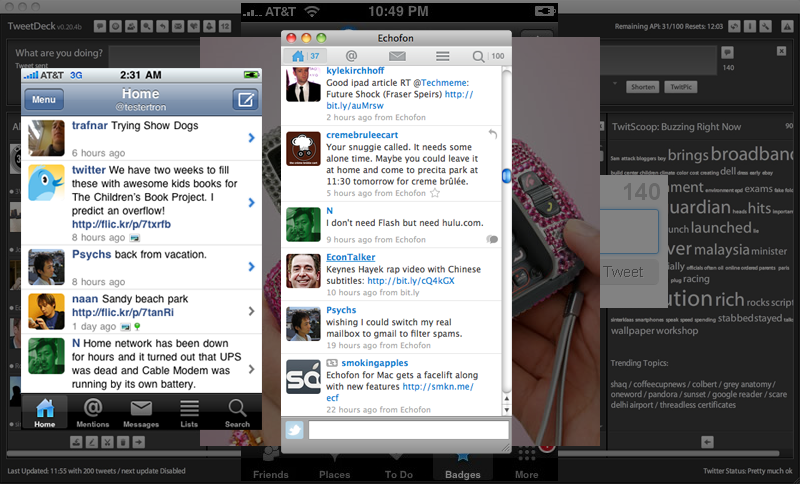Open naan 'Sandy beach park' tweet chevron
Image resolution: width=800 pixels, height=484 pixels.
(252, 311)
